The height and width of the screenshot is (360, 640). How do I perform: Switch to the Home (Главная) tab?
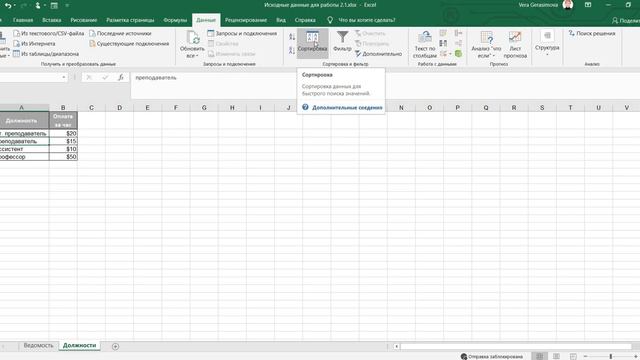tap(23, 20)
